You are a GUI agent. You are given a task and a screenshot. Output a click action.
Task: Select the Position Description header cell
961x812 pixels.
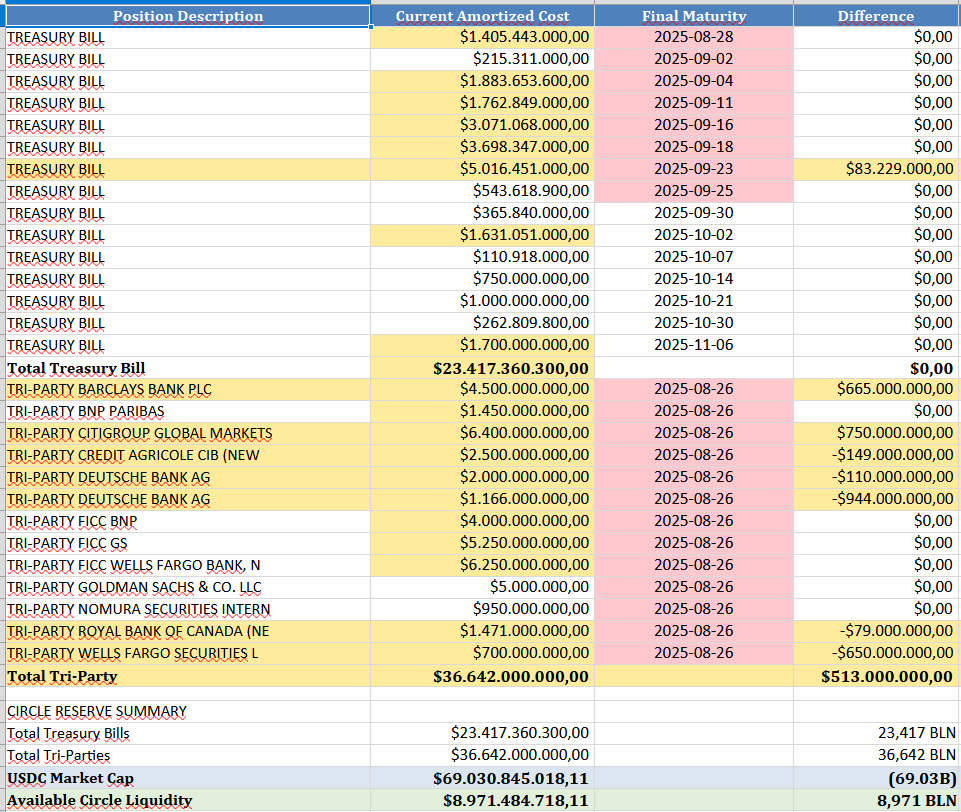(188, 16)
